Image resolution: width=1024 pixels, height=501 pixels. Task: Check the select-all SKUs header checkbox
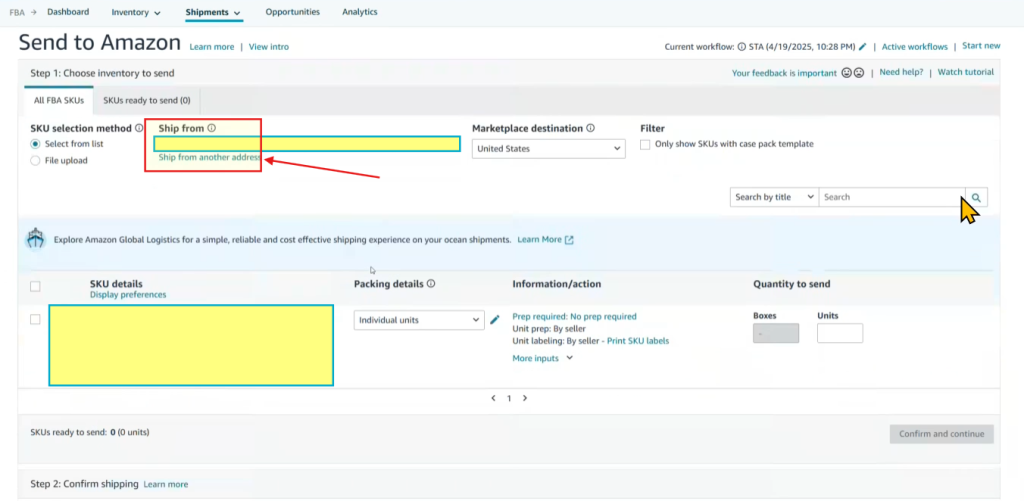click(36, 286)
